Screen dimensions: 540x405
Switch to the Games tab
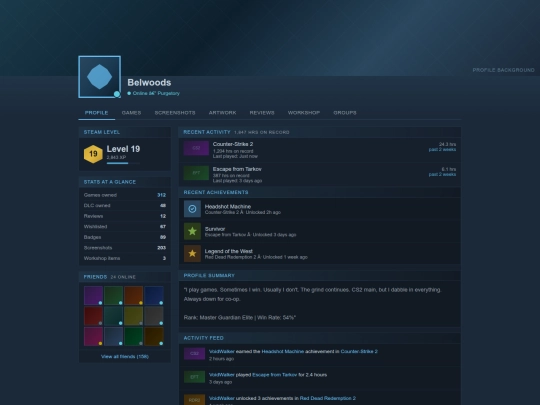click(x=131, y=113)
